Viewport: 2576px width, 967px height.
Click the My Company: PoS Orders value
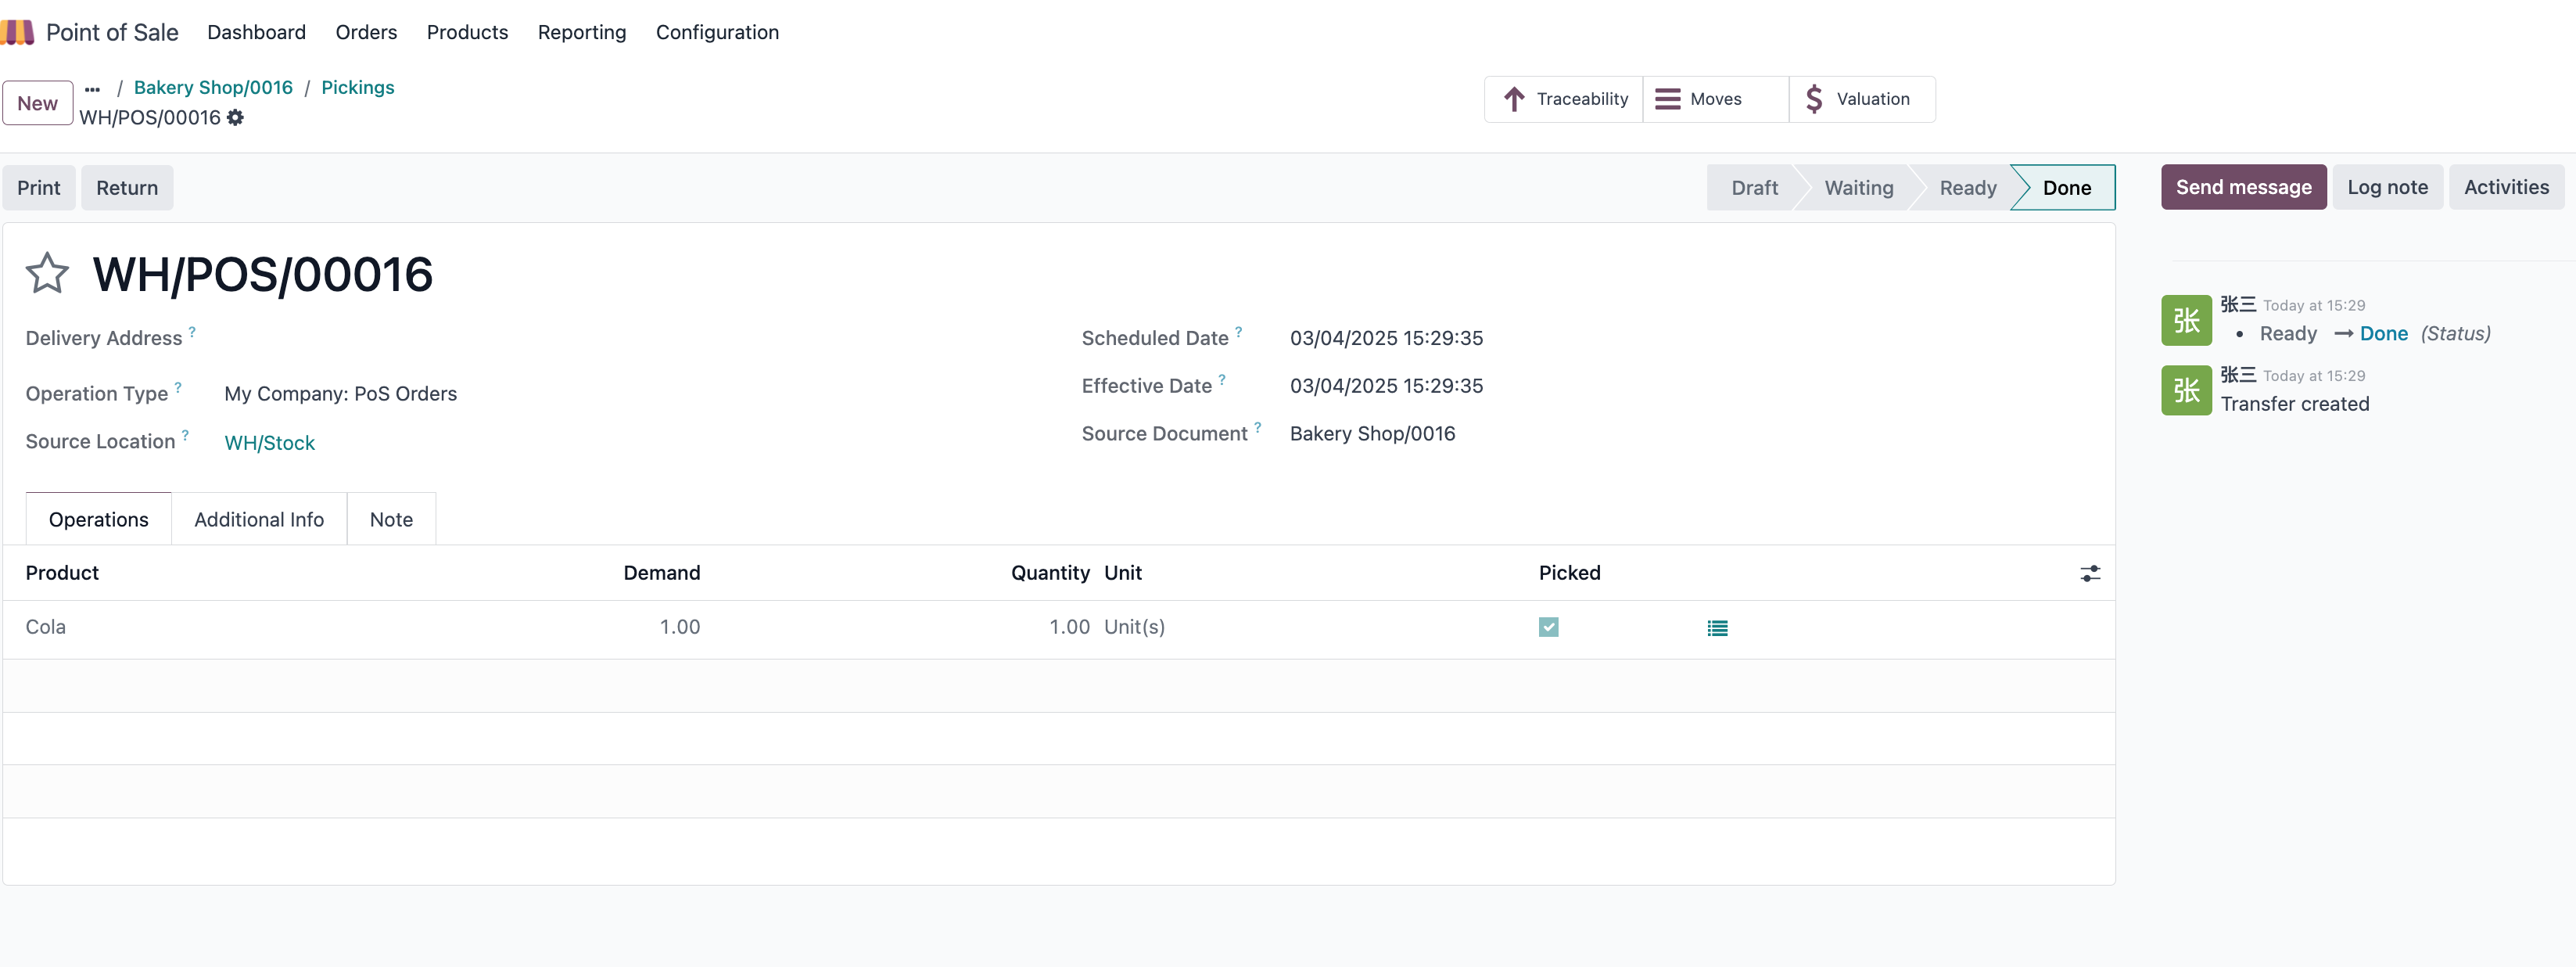tap(340, 394)
